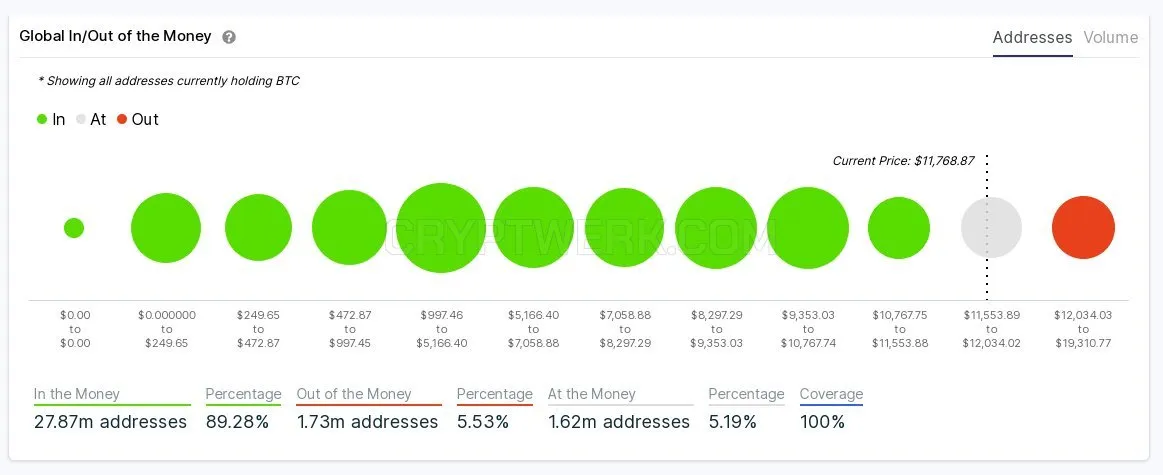Viewport: 1163px width, 475px height.
Task: Click the 89.28% percentage value
Action: coord(237,422)
